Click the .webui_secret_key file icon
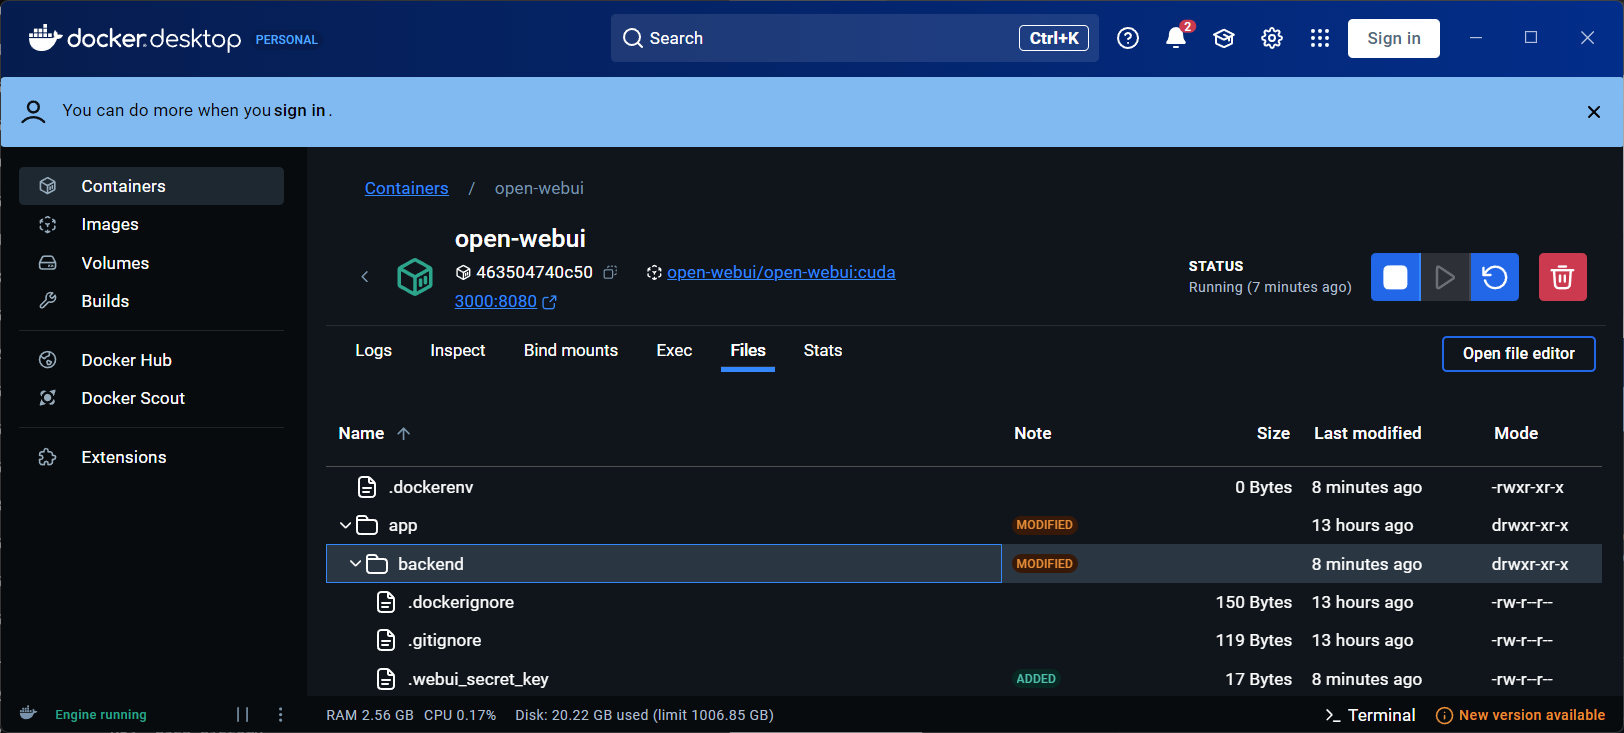 (x=386, y=679)
